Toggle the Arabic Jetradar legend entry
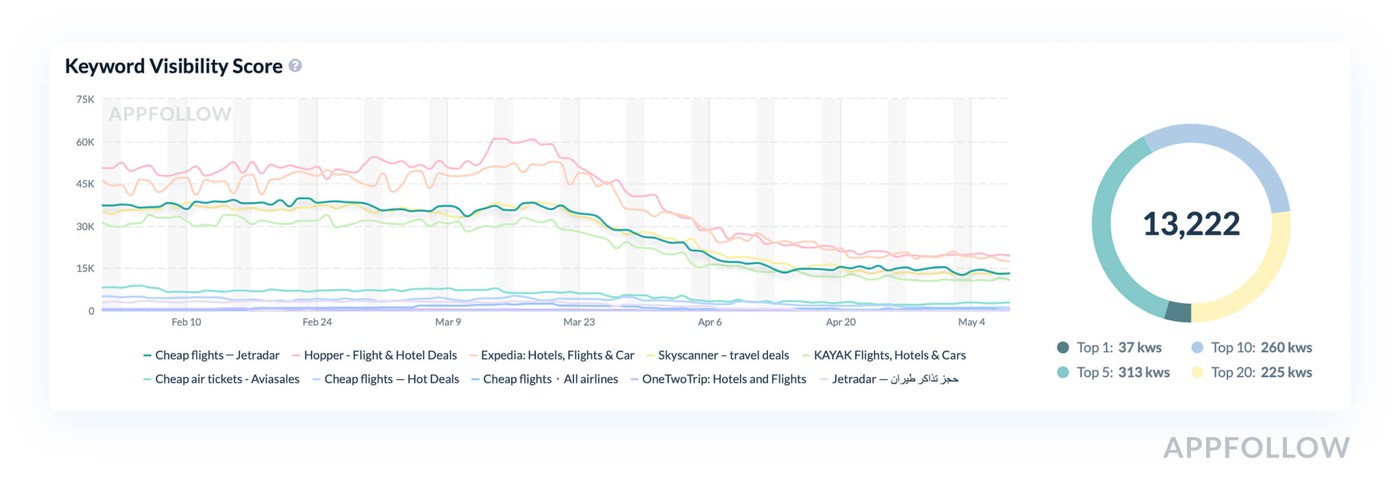Image resolution: width=1400 pixels, height=483 pixels. pyautogui.click(x=889, y=379)
